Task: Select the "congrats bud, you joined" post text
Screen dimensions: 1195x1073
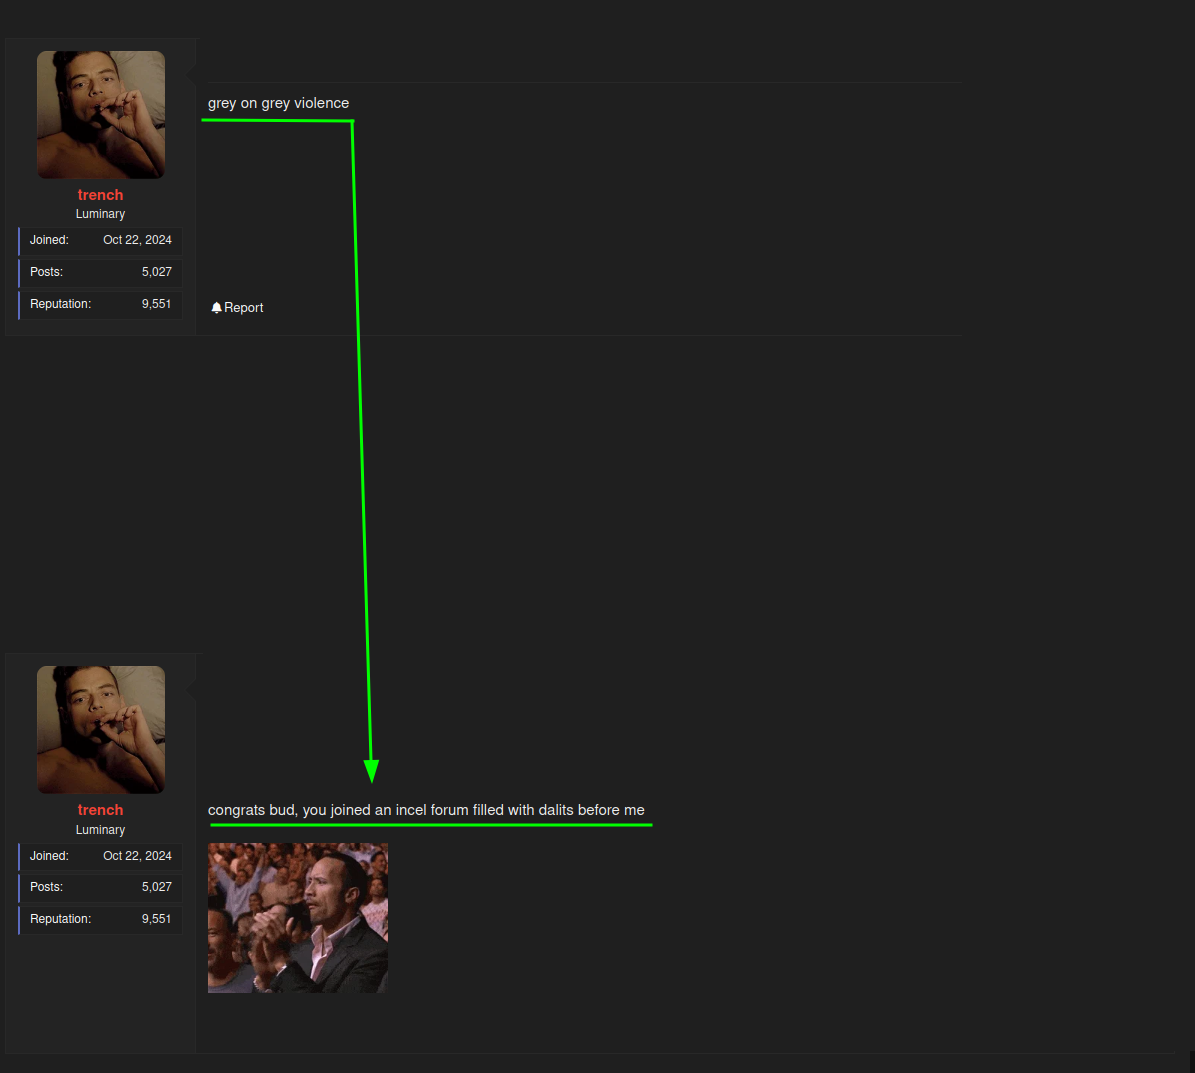Action: [x=426, y=810]
